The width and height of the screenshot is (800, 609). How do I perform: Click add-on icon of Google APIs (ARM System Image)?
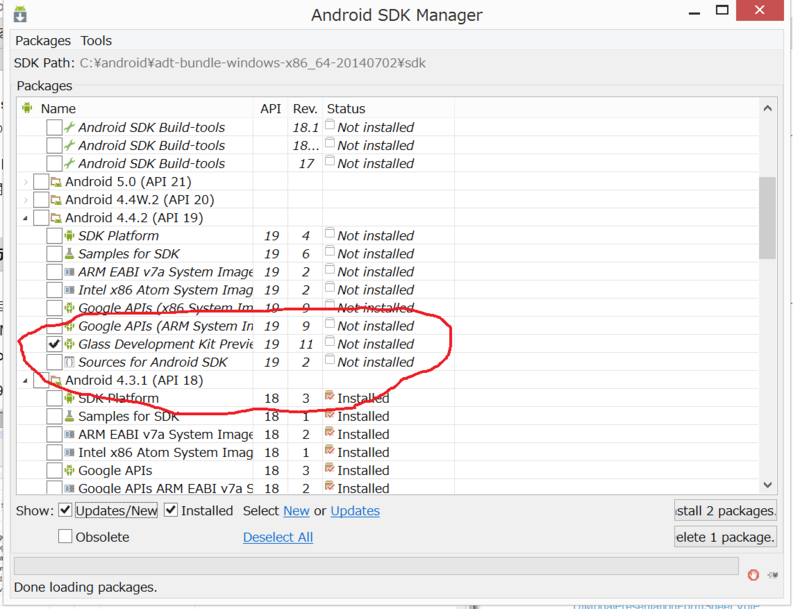[x=69, y=326]
